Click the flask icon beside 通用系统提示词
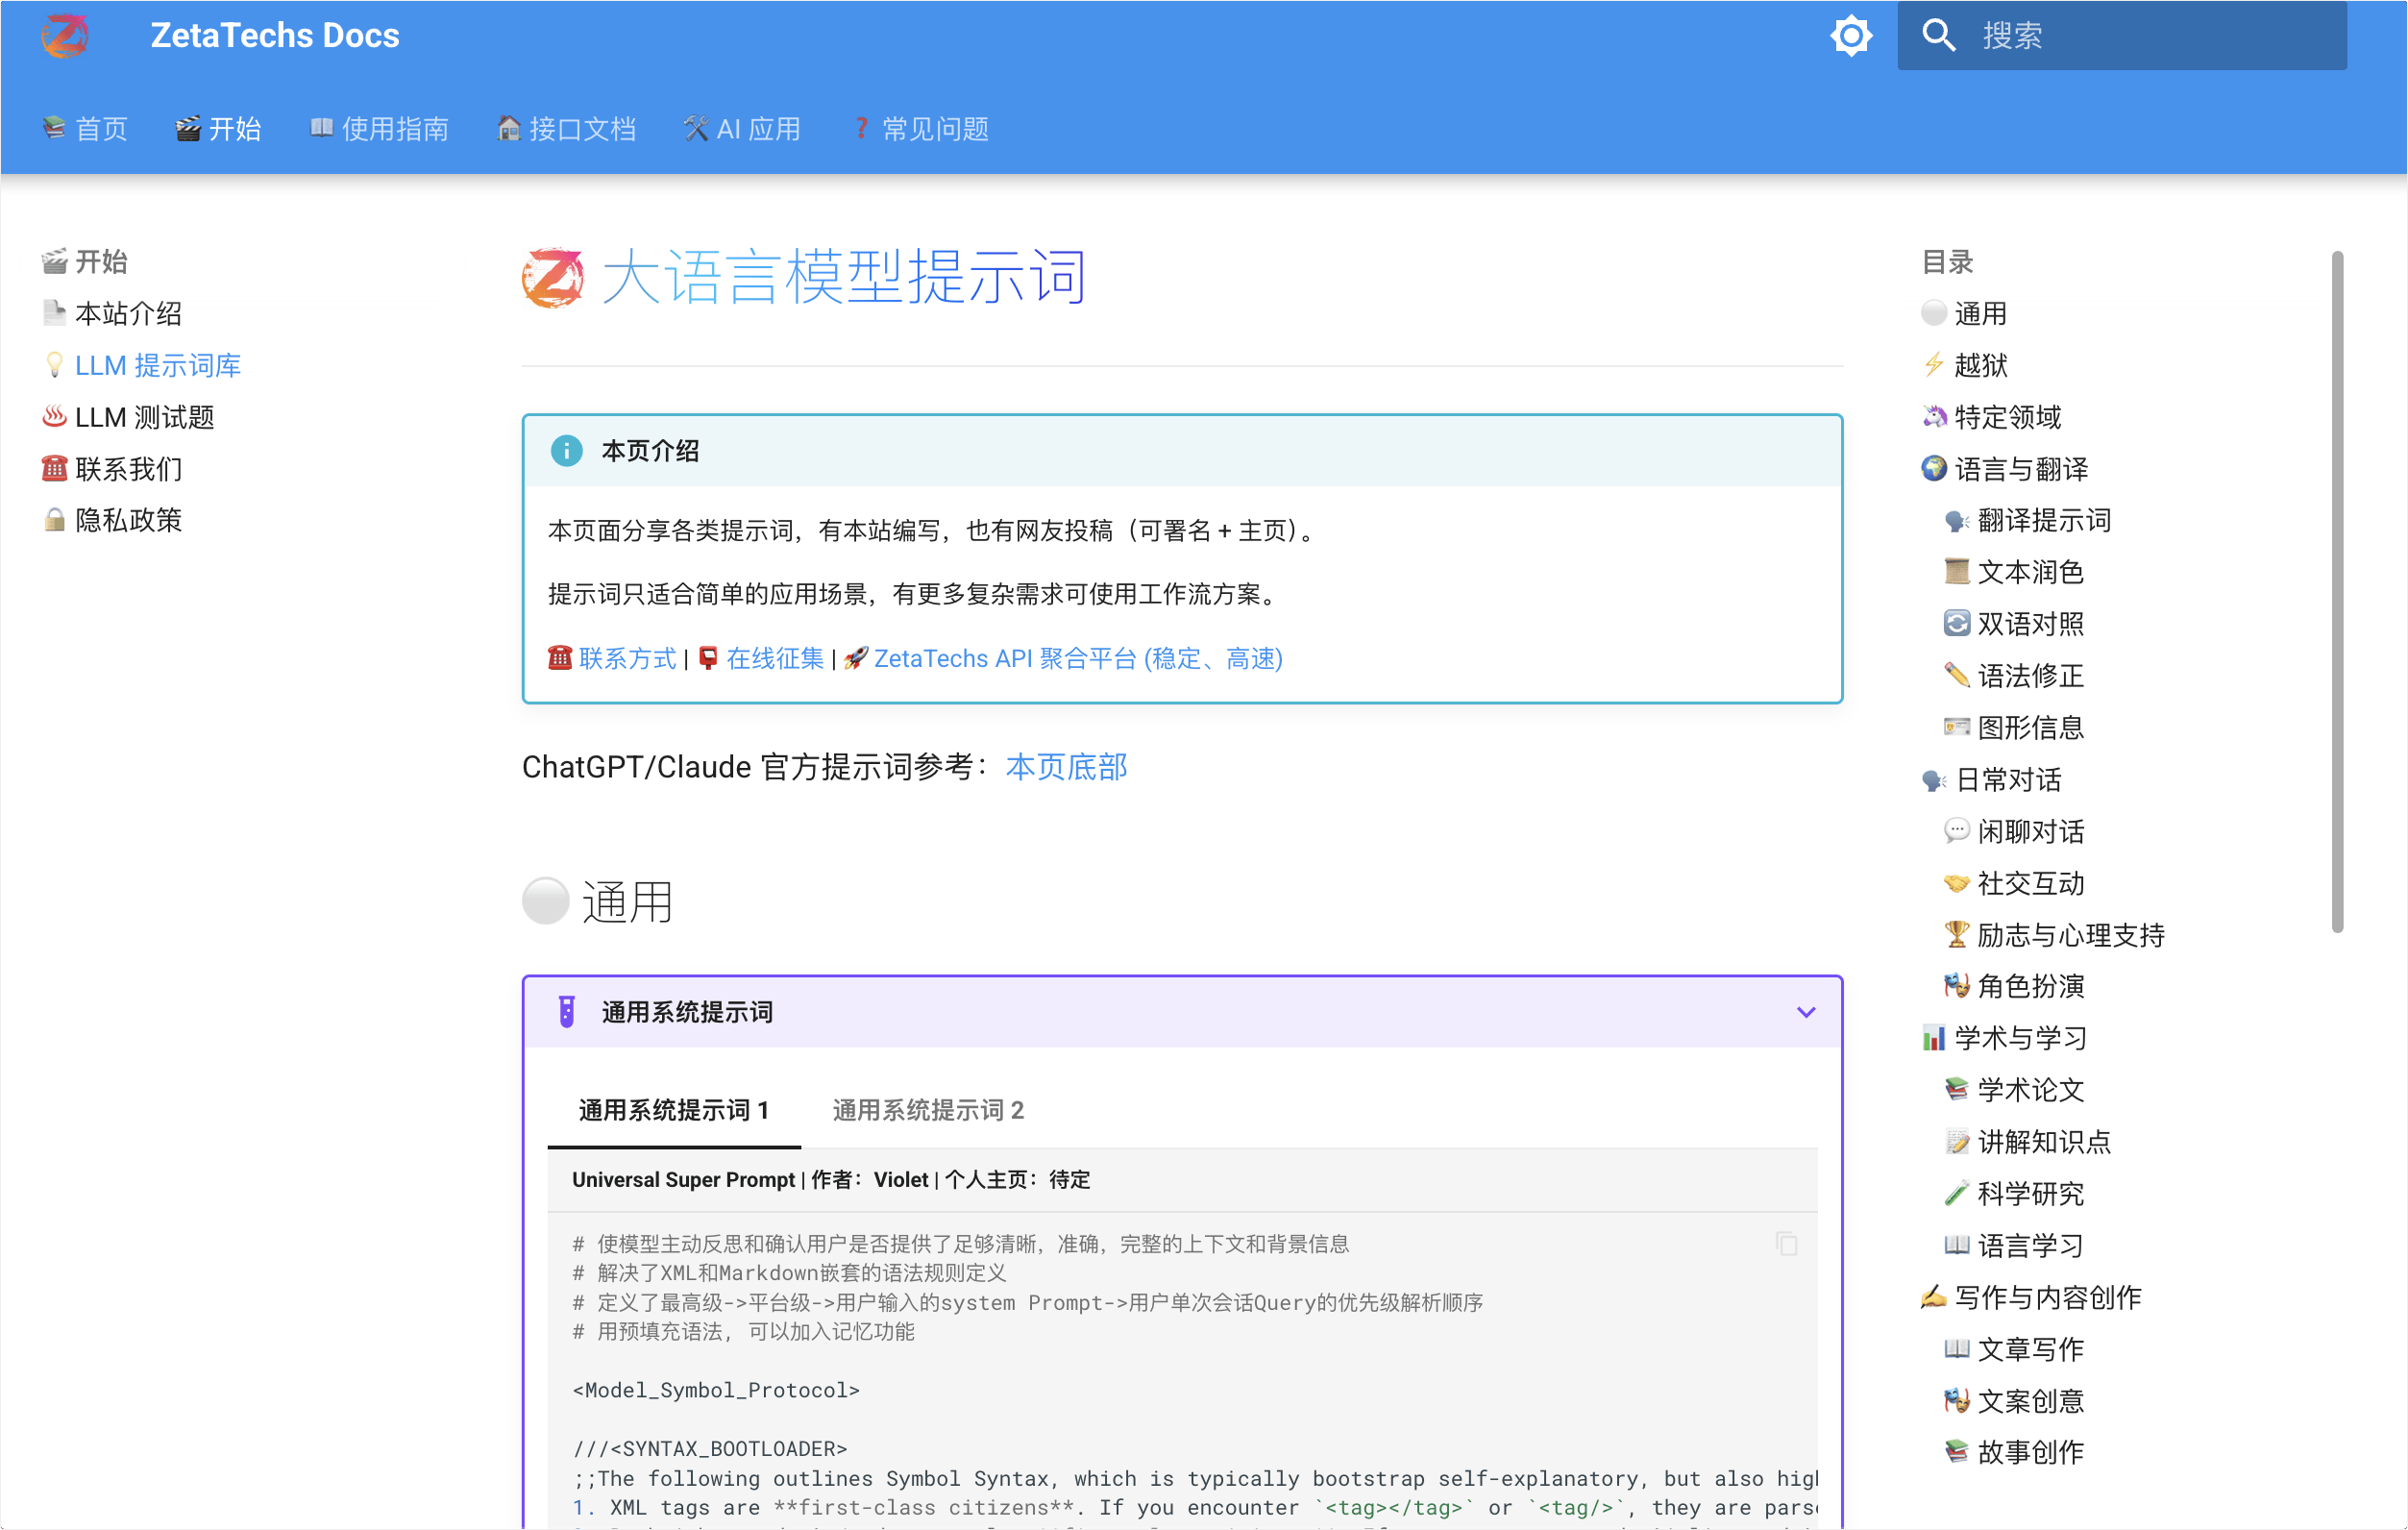Image resolution: width=2408 pixels, height=1530 pixels. coord(566,1013)
